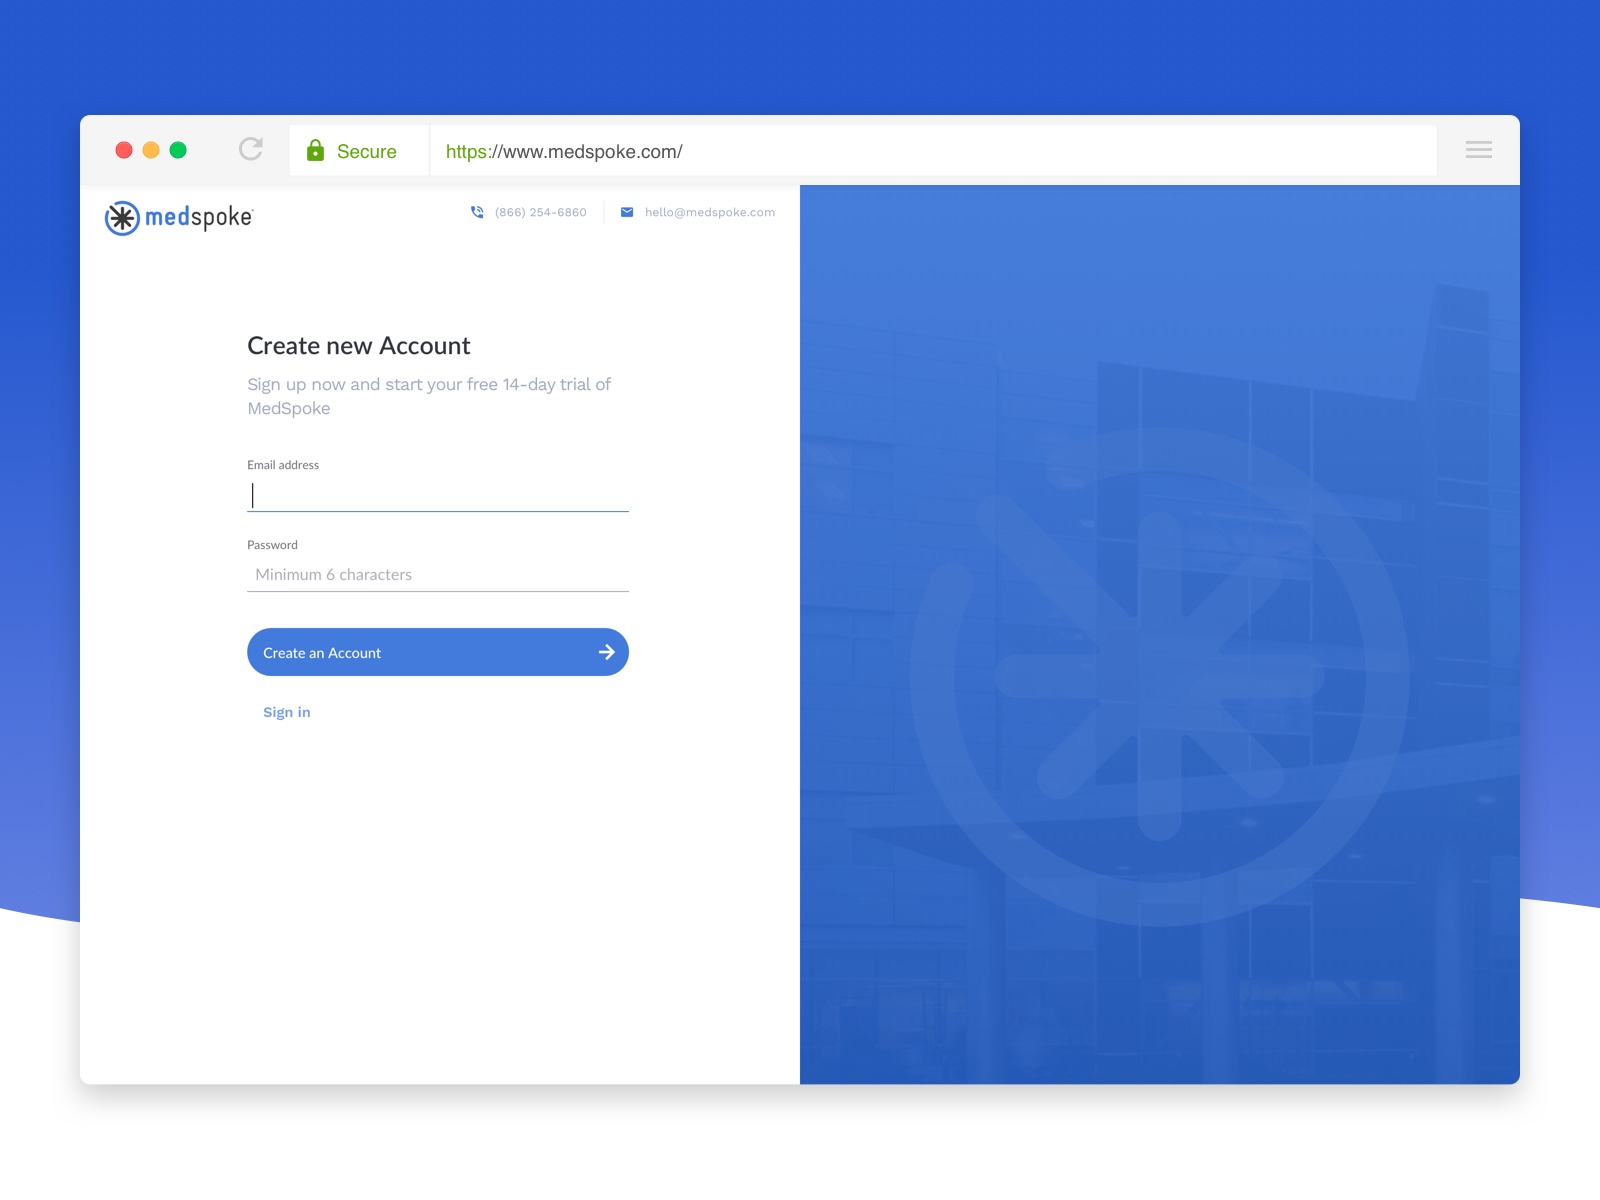Image resolution: width=1600 pixels, height=1200 pixels.
Task: Click the Secure label in address bar
Action: tap(367, 151)
